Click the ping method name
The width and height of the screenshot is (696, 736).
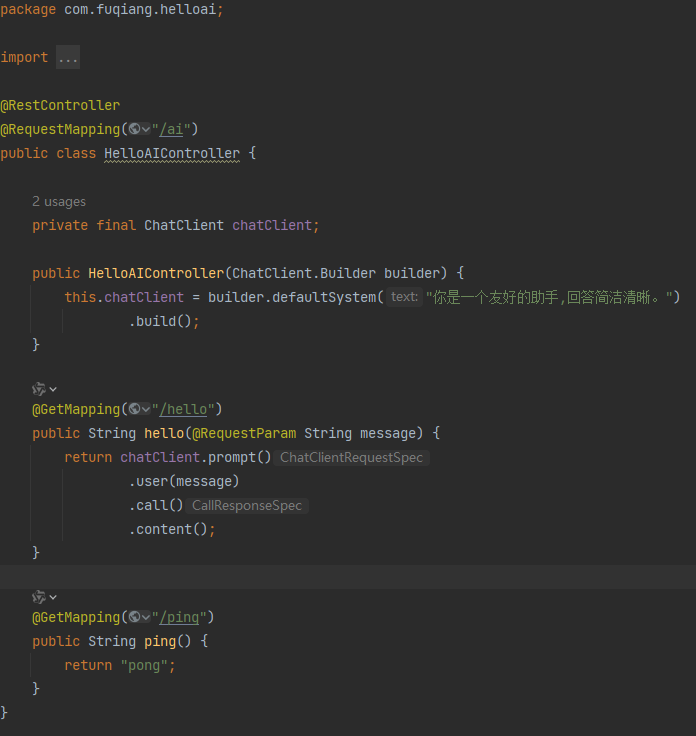(160, 641)
